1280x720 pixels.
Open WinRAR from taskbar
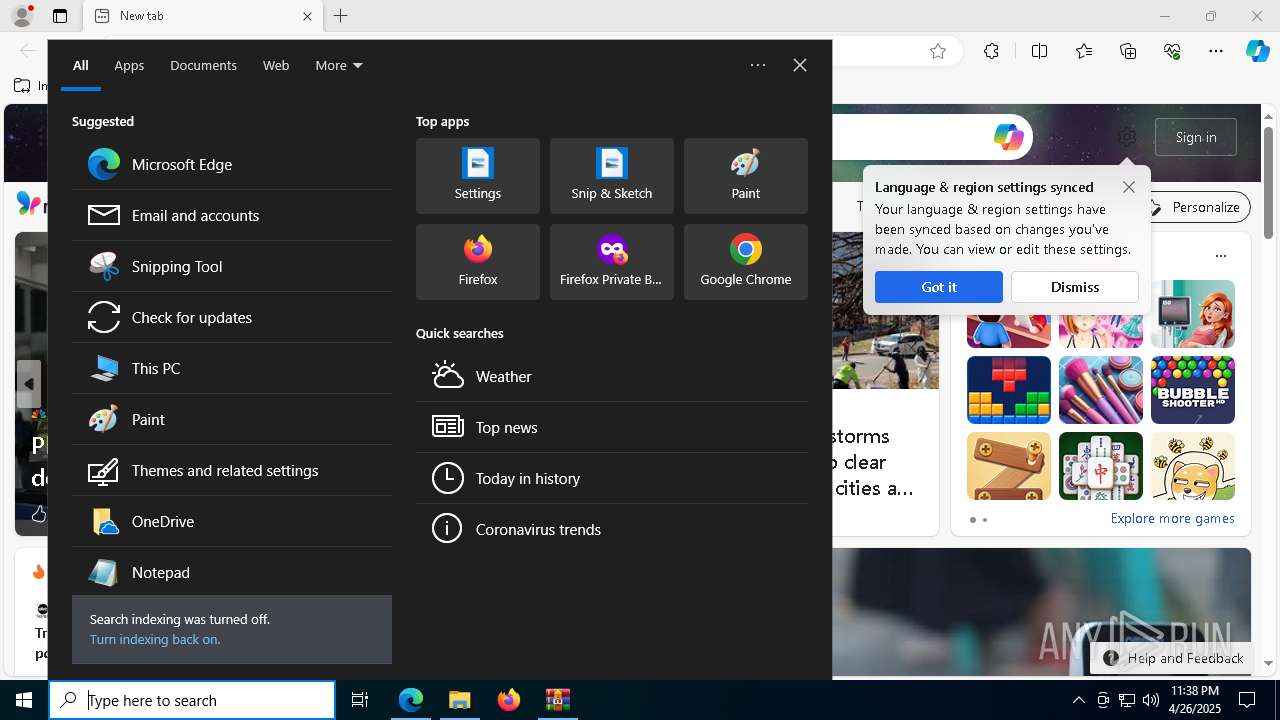click(558, 700)
